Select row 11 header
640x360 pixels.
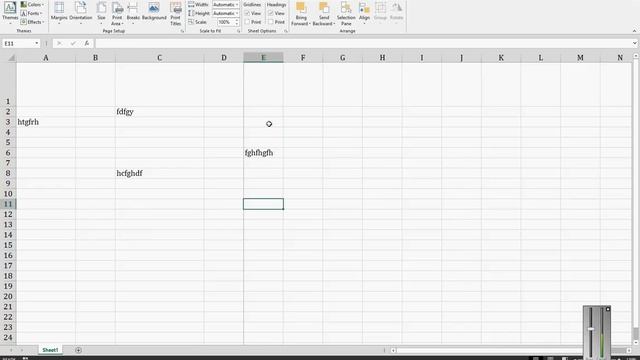point(8,204)
